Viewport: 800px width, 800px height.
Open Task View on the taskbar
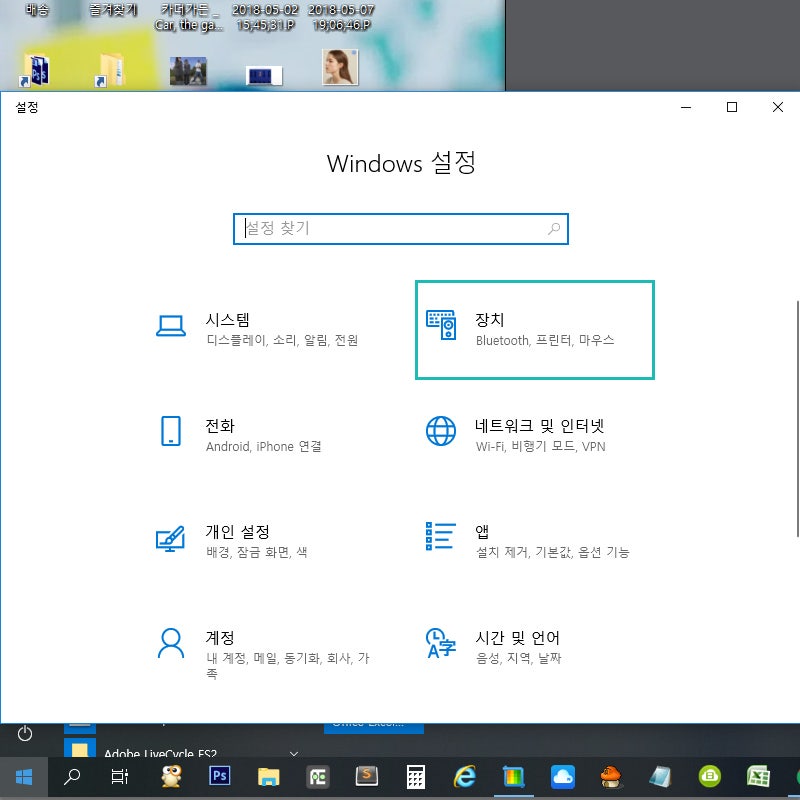click(x=120, y=777)
